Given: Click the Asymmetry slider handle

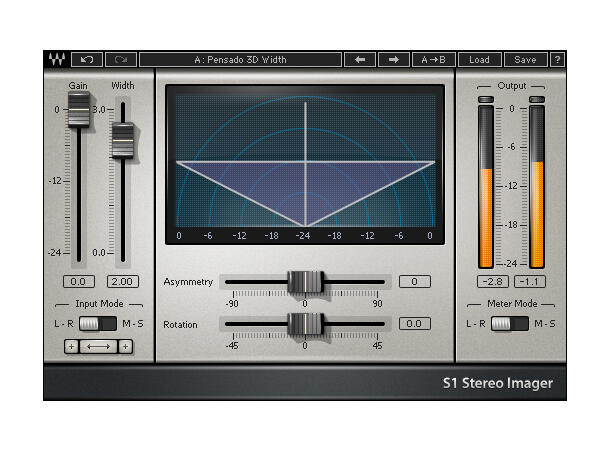Looking at the screenshot, I should [x=305, y=282].
